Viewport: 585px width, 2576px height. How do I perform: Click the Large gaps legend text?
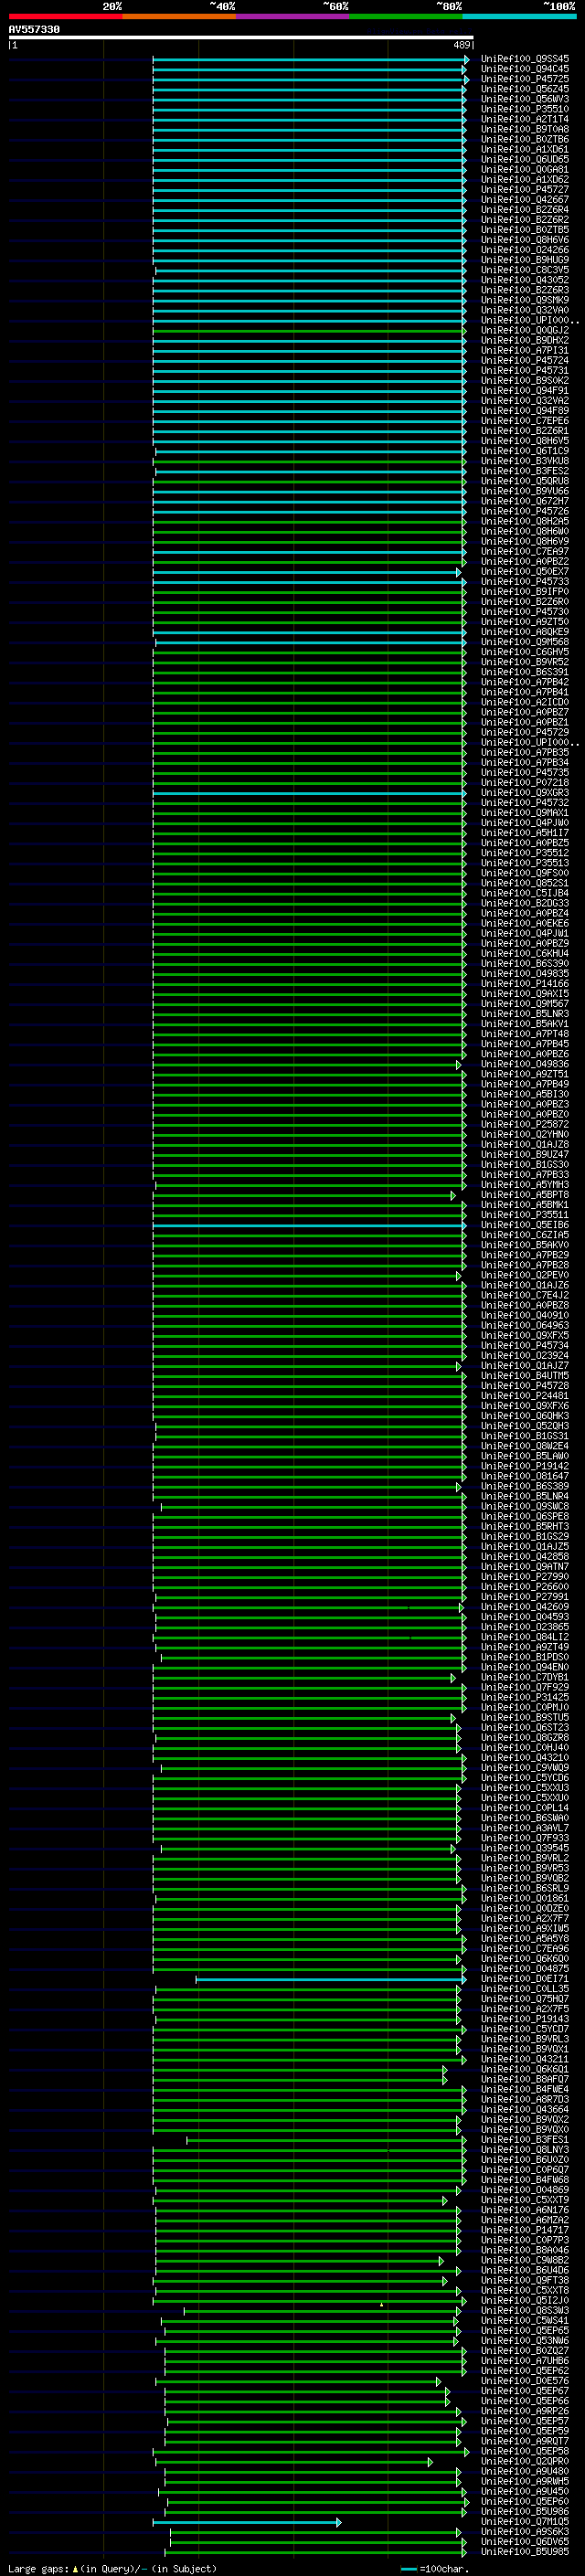(112, 2569)
